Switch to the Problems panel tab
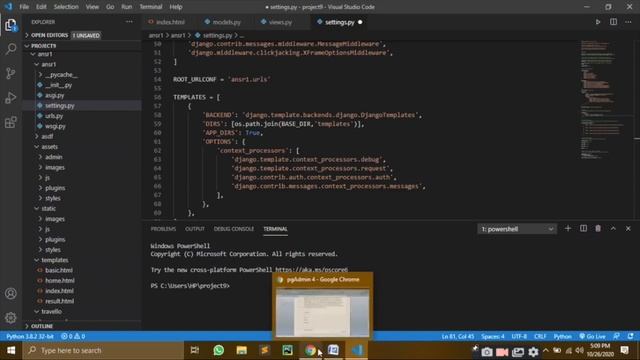 pyautogui.click(x=163, y=229)
